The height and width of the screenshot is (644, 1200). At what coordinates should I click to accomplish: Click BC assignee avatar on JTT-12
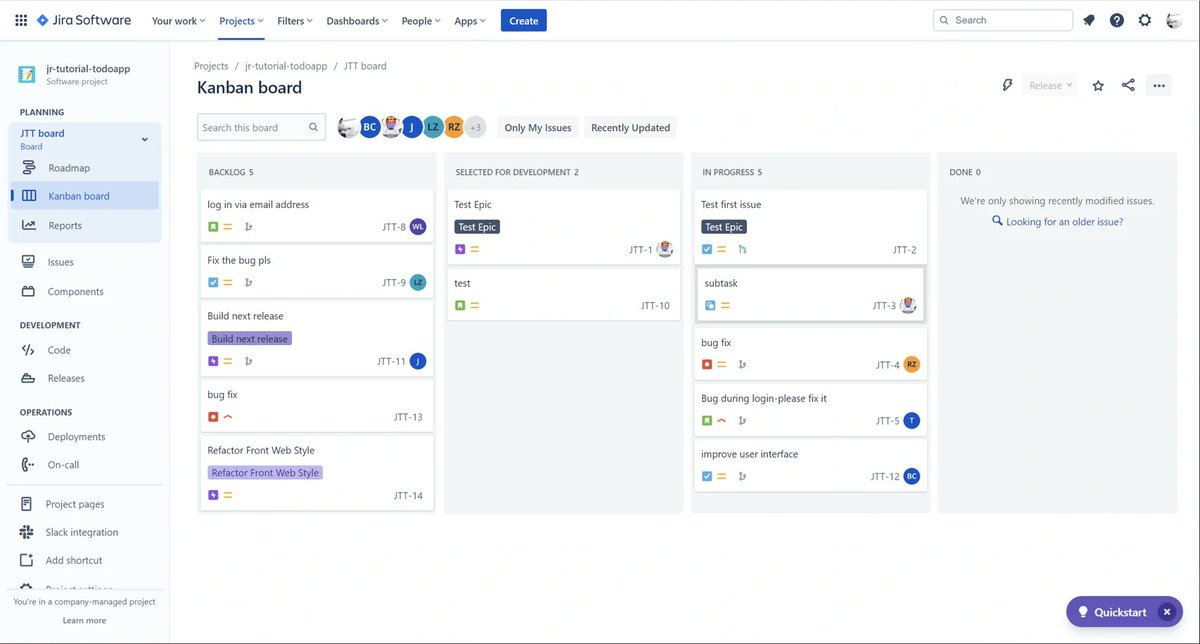coord(912,477)
